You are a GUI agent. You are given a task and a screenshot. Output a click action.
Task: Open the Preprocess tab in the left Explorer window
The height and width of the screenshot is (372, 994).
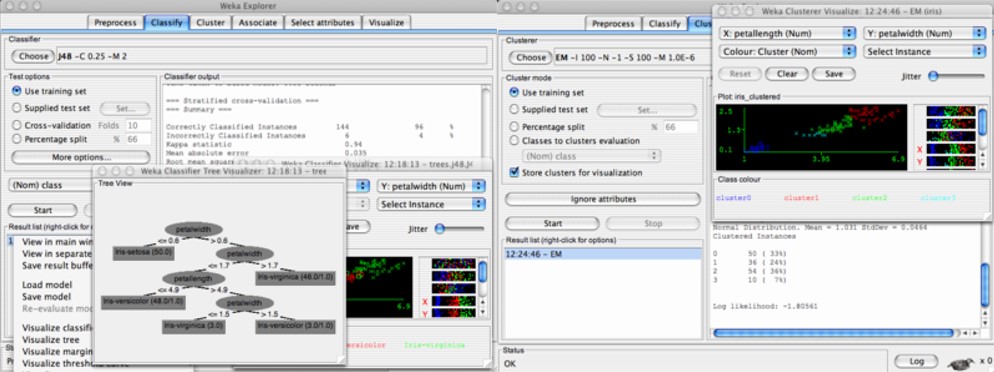pyautogui.click(x=115, y=22)
